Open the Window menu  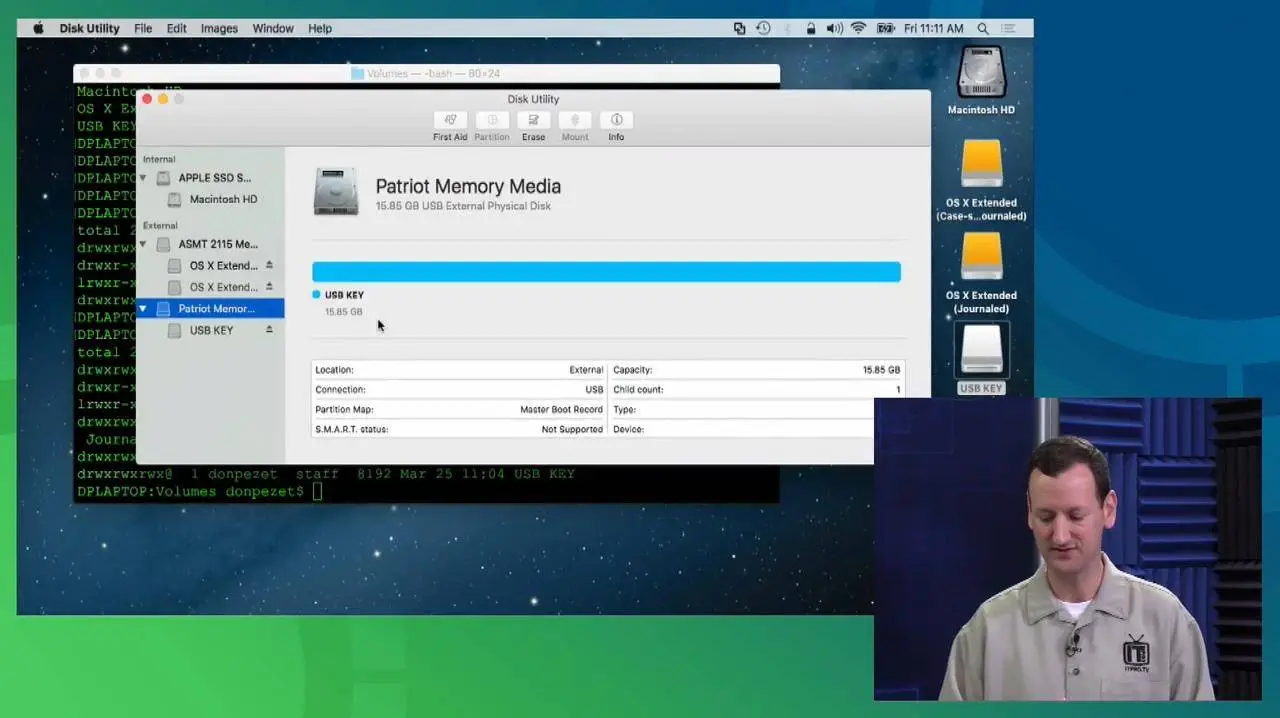tap(273, 28)
